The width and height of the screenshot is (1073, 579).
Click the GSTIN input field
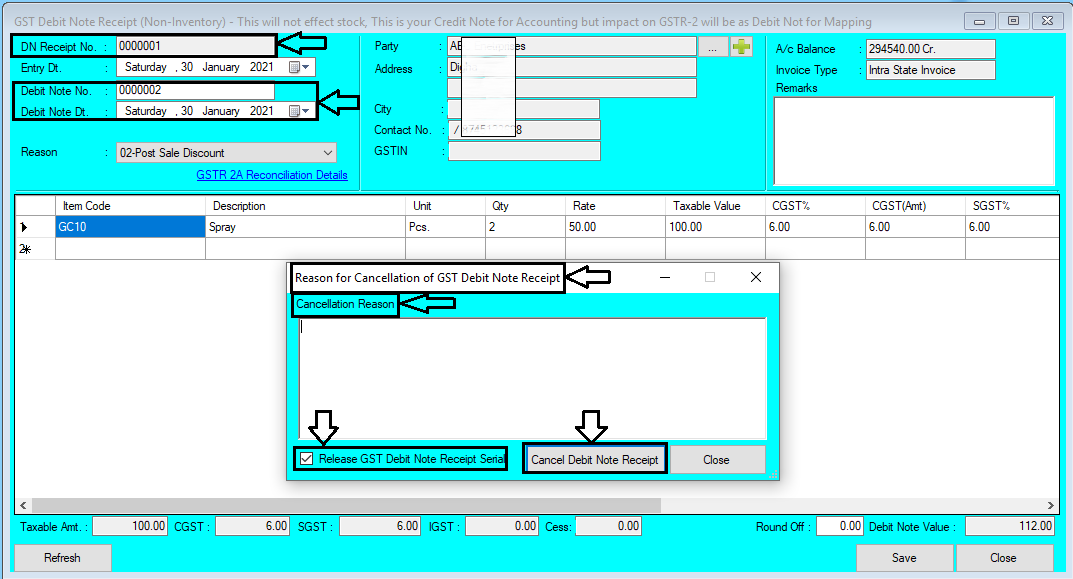coord(524,150)
